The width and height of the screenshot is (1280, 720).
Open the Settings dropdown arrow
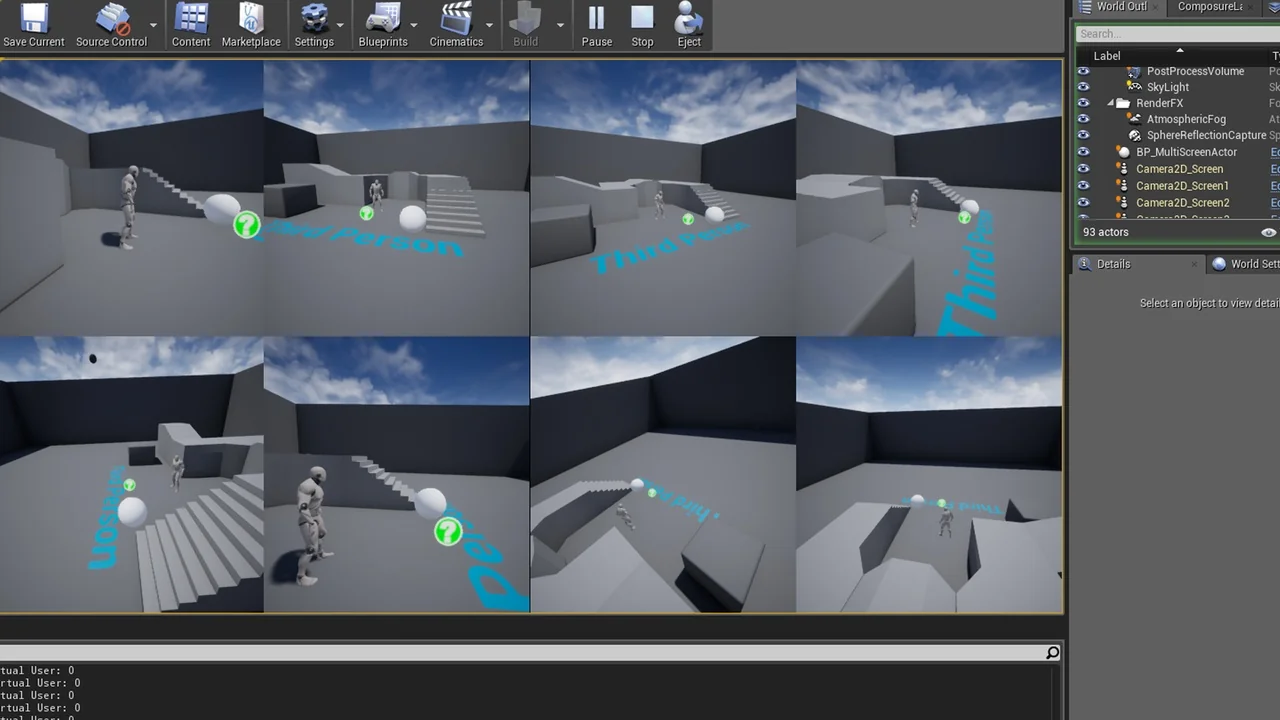[x=340, y=25]
